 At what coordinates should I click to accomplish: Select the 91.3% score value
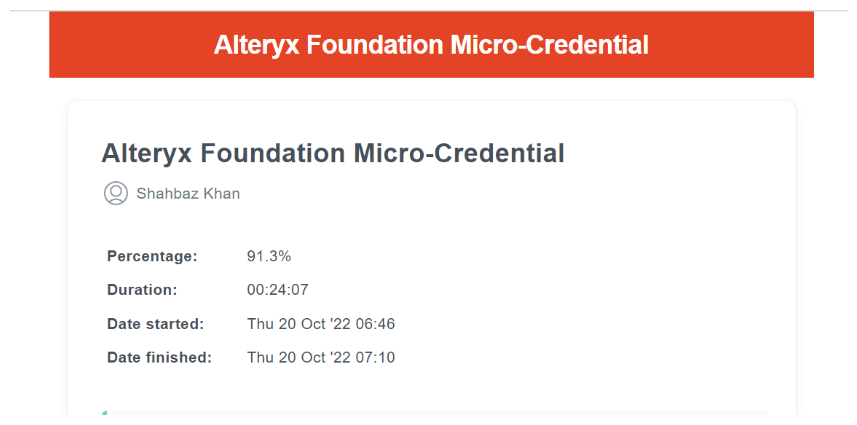click(x=269, y=256)
